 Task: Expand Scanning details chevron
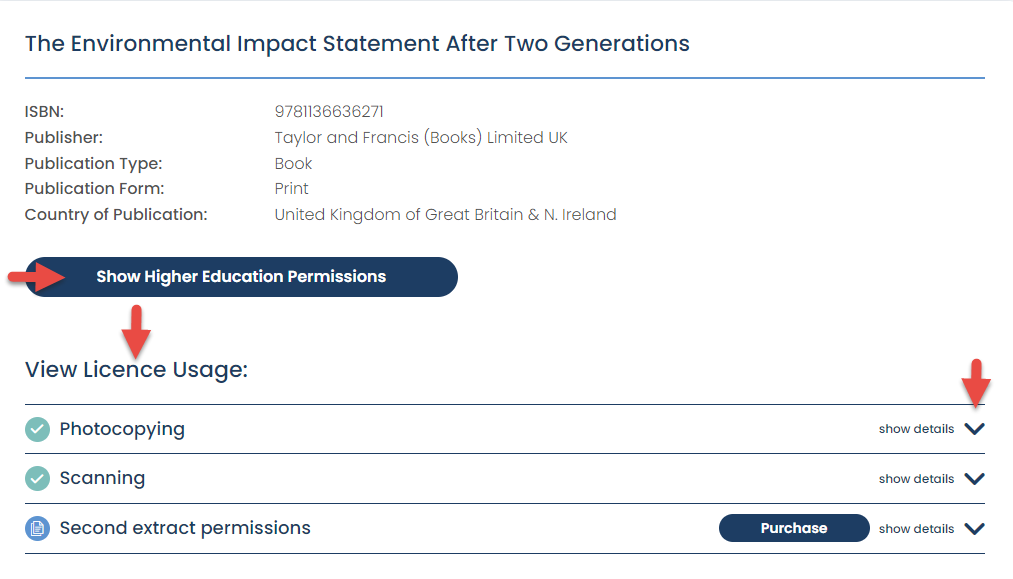pyautogui.click(x=974, y=478)
